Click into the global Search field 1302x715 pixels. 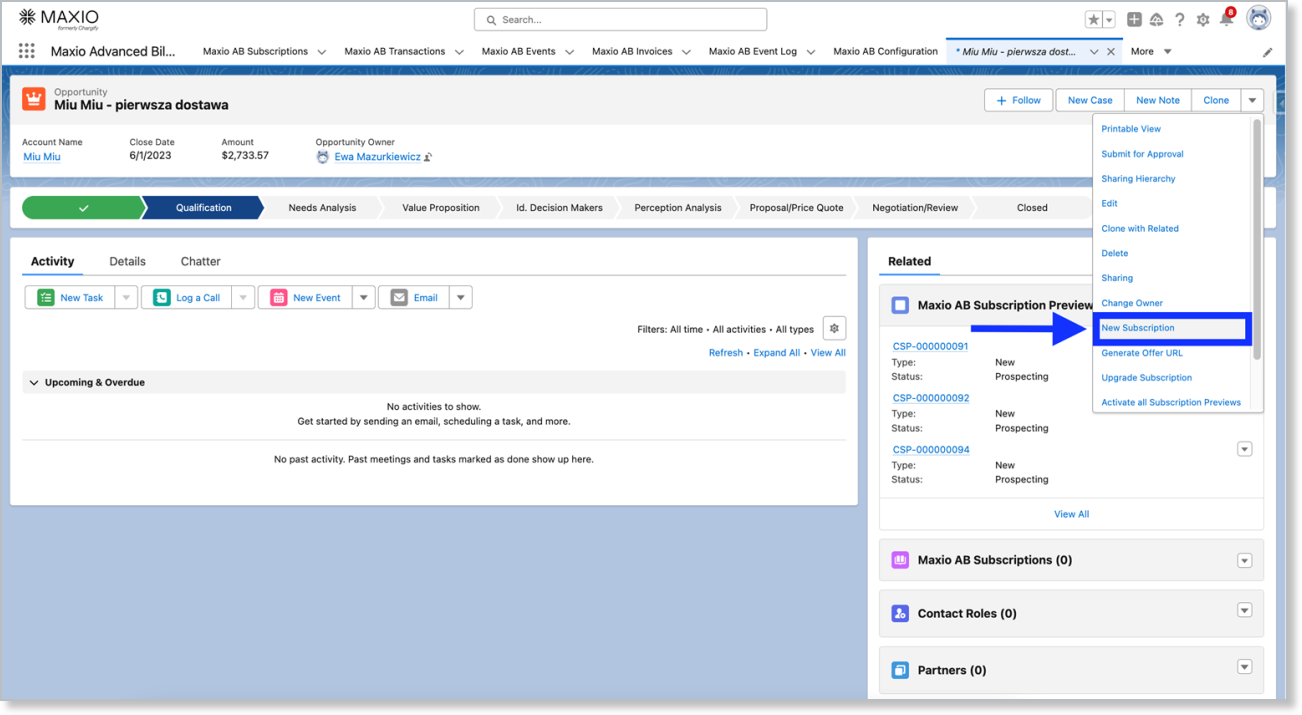pyautogui.click(x=620, y=19)
